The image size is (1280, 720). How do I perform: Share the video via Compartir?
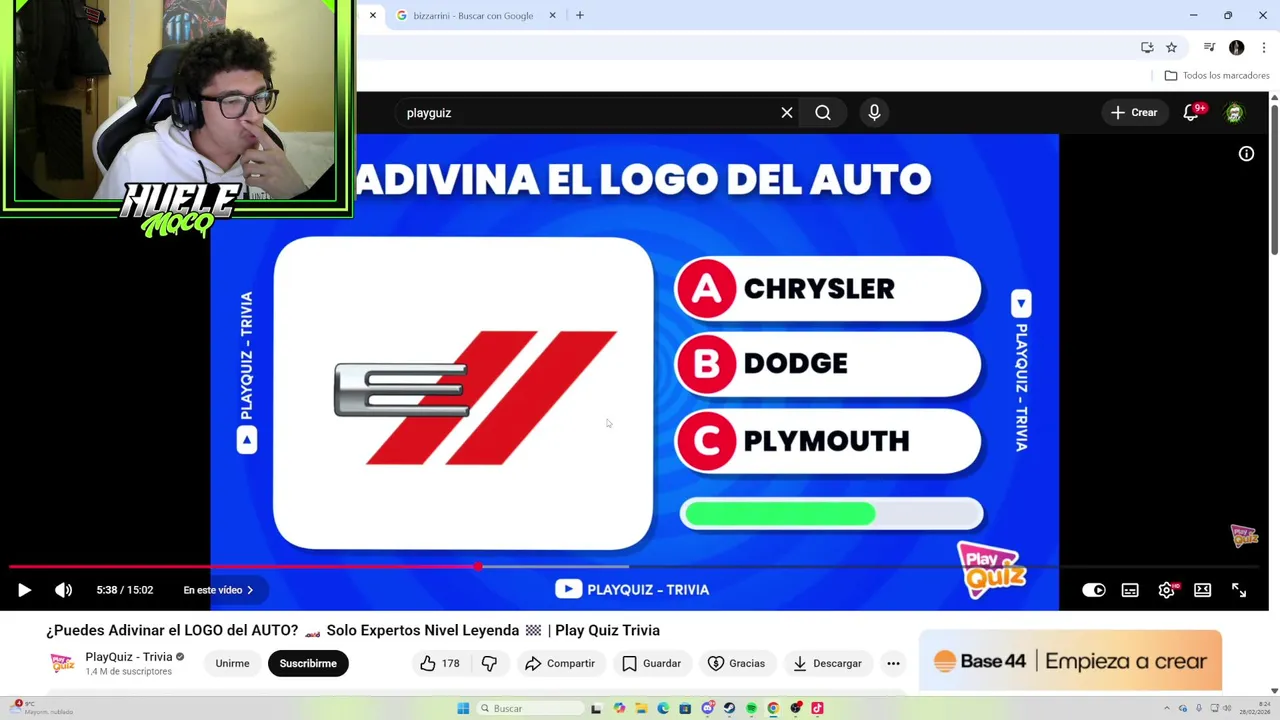tap(560, 663)
